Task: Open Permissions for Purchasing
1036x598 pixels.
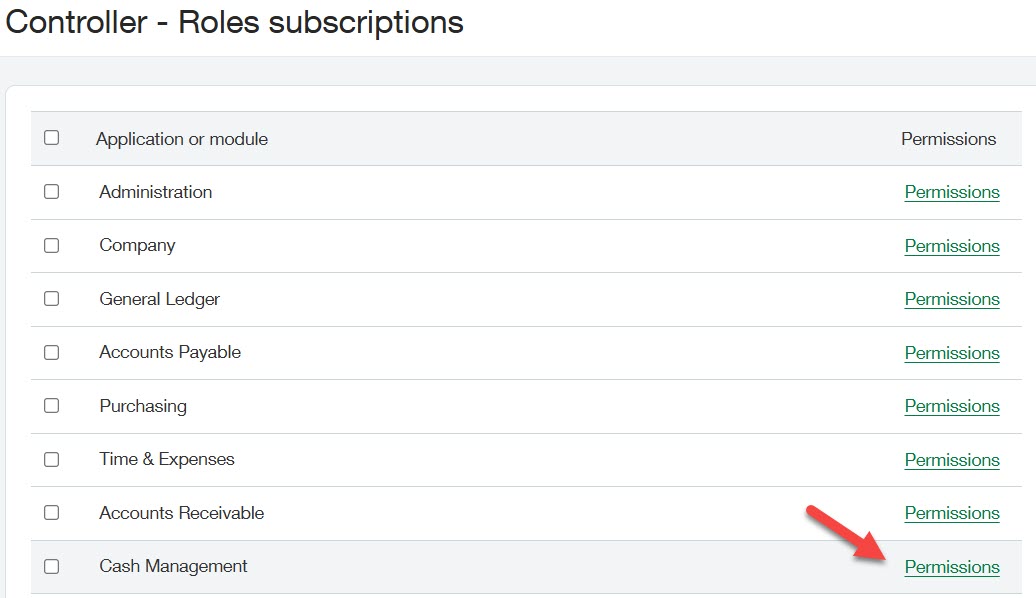Action: pyautogui.click(x=951, y=406)
